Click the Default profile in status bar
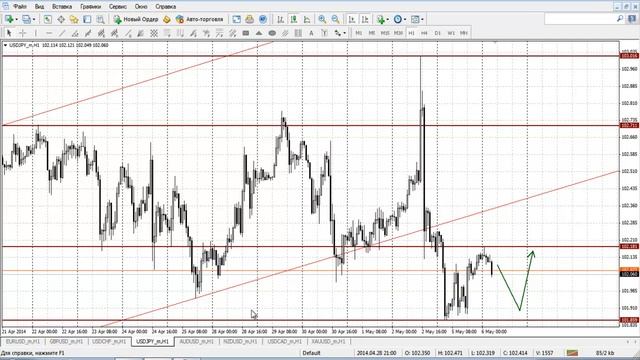This screenshot has height=360, width=640. pos(311,353)
